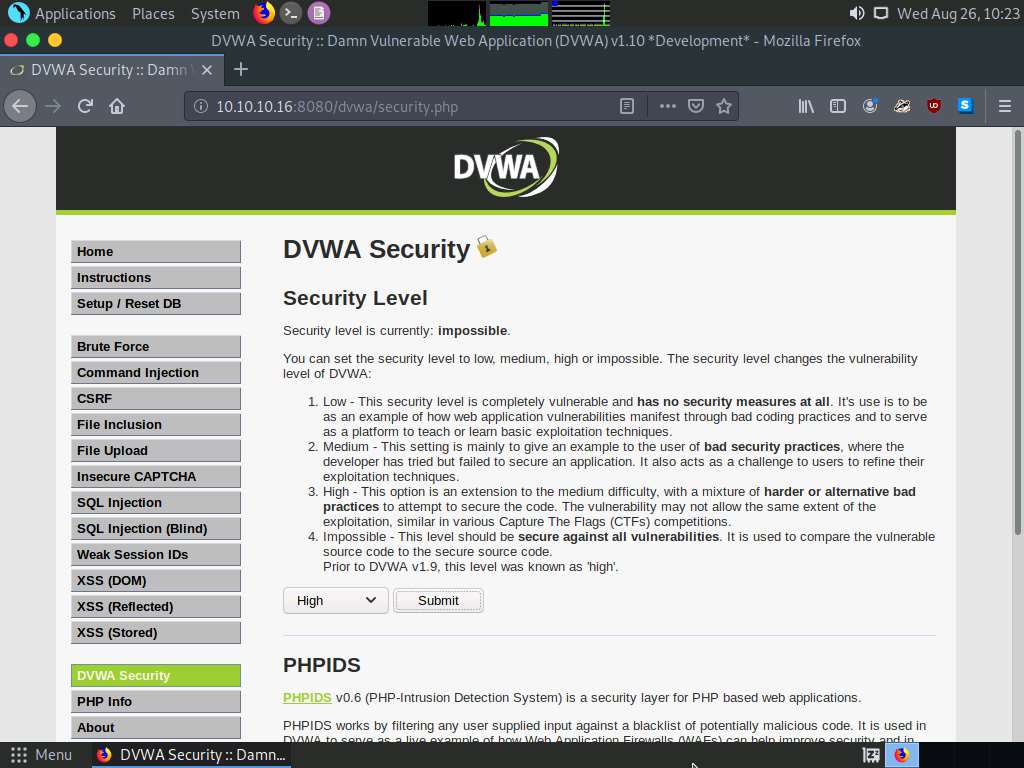Follow the PHPIDS link
This screenshot has height=768, width=1024.
pos(307,697)
